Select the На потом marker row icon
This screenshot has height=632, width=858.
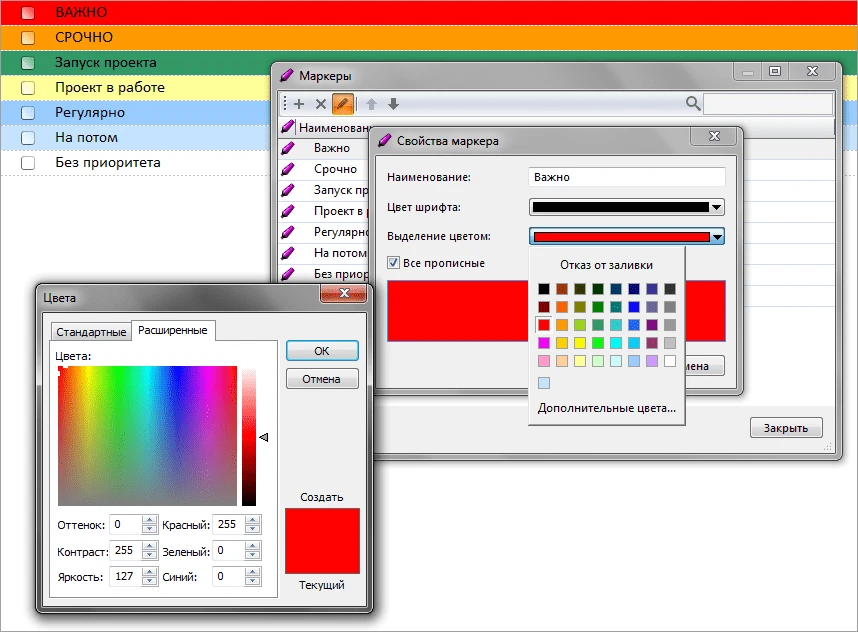pos(290,254)
